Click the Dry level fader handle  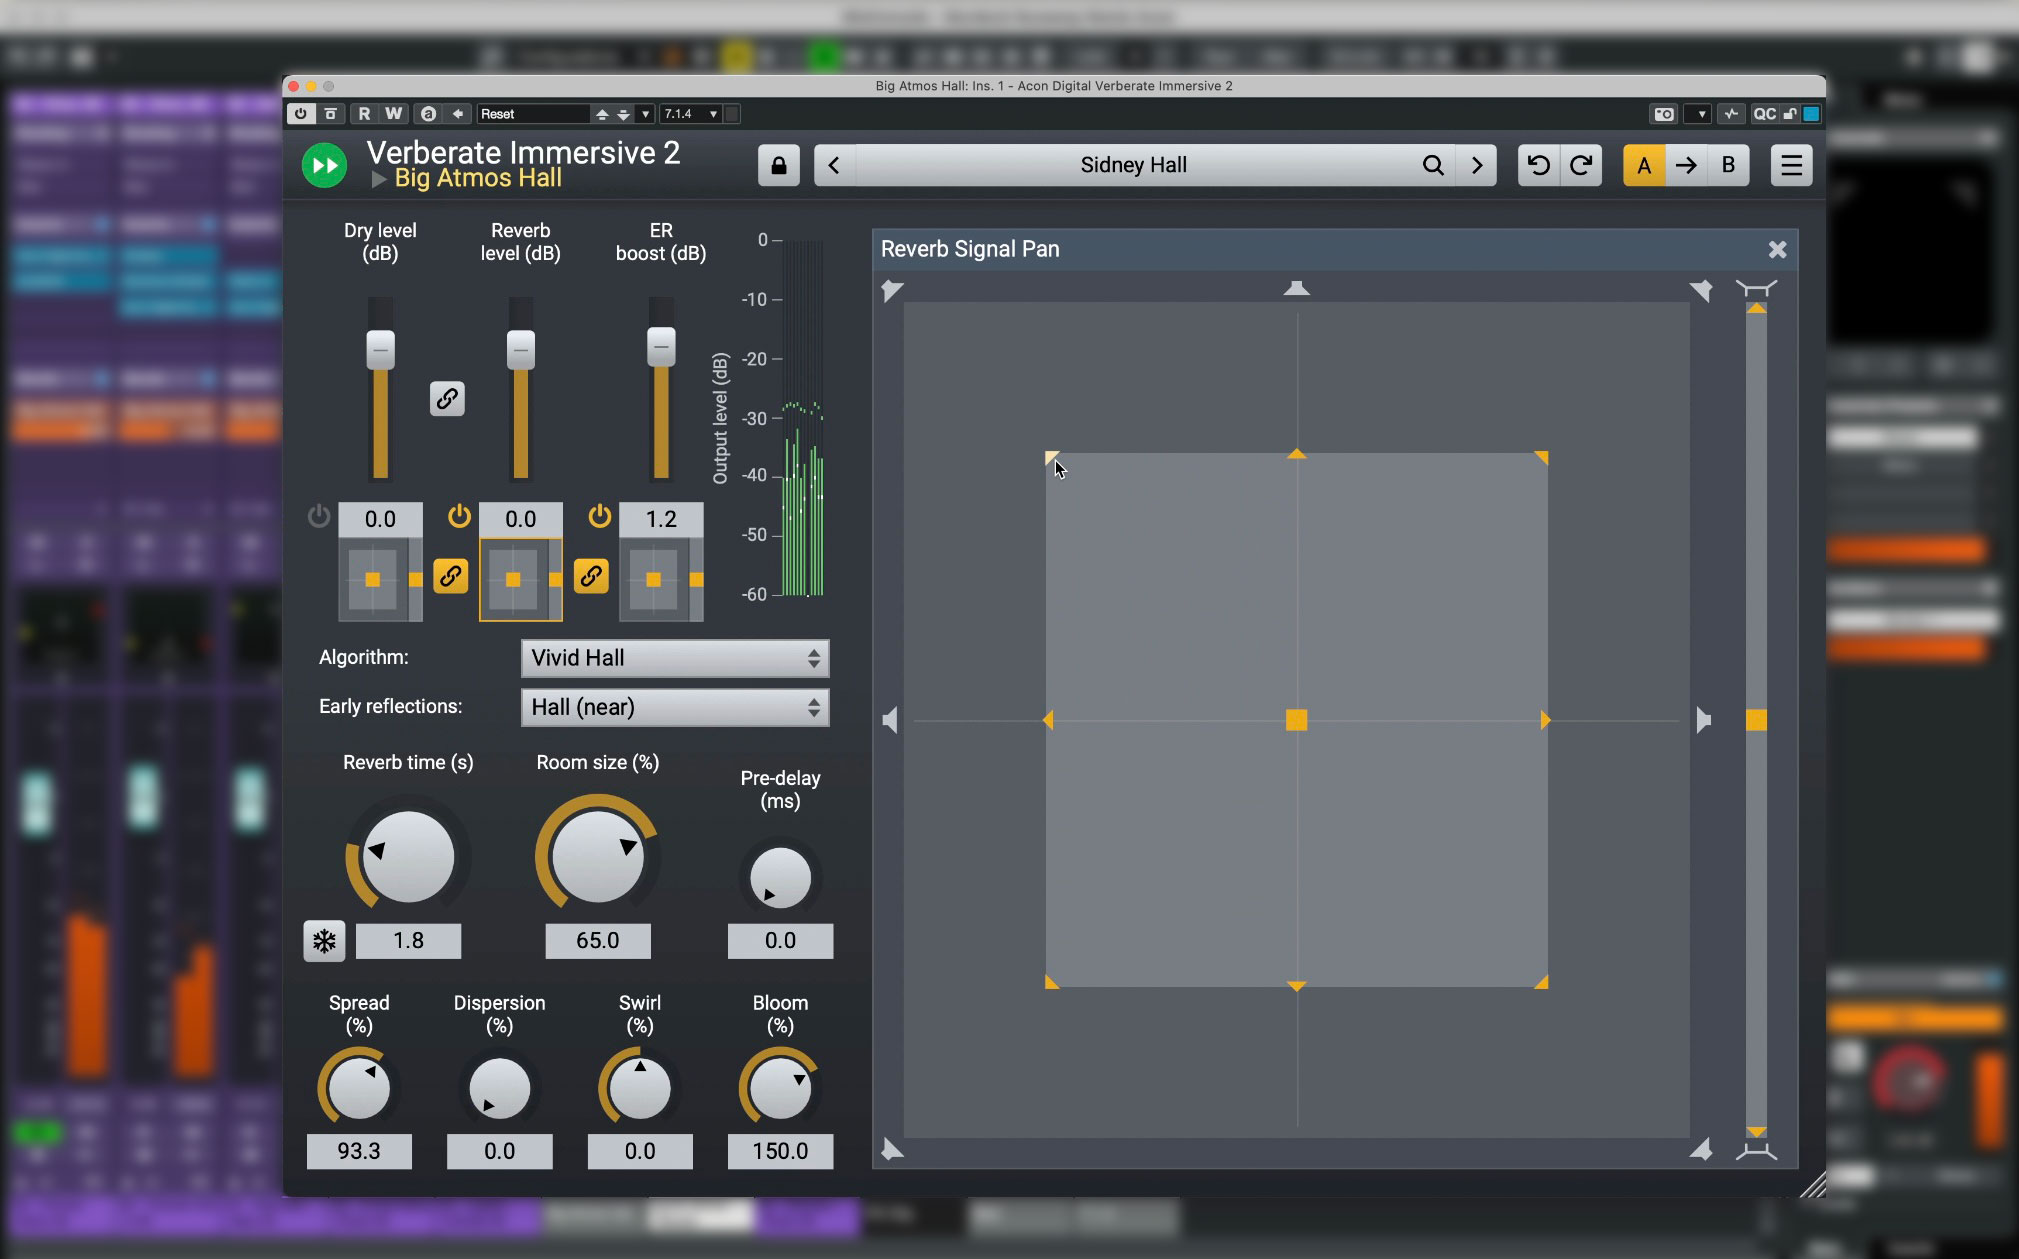380,349
